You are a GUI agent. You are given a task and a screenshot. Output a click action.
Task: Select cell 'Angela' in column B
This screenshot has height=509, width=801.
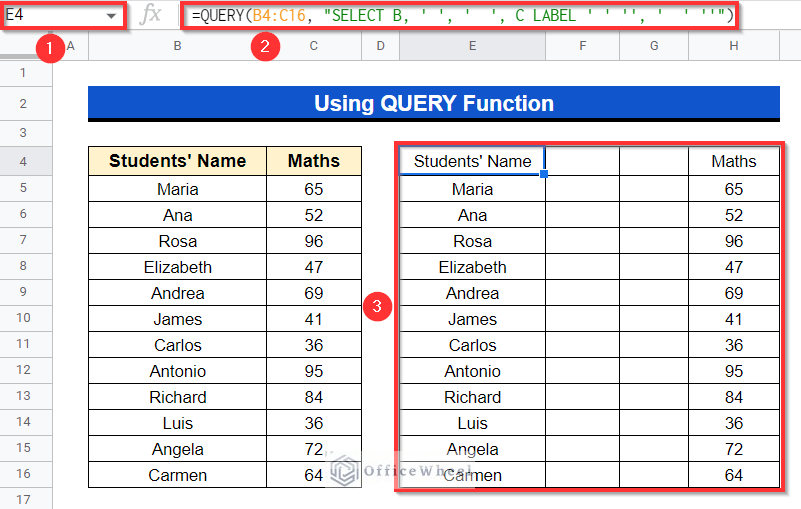pos(177,450)
